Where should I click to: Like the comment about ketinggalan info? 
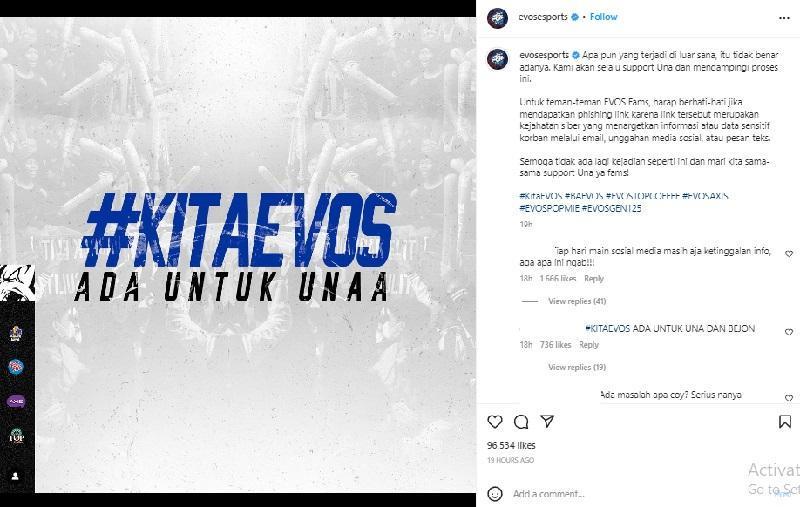[789, 254]
